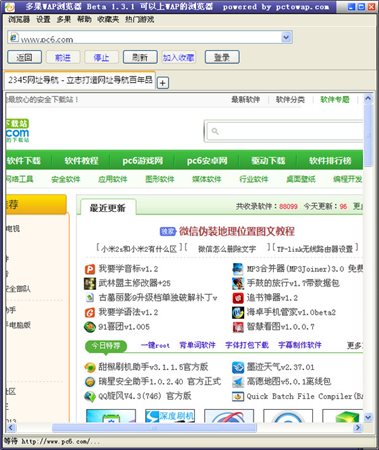
Task: Expand the address bar history dropdown
Action: [x=286, y=37]
